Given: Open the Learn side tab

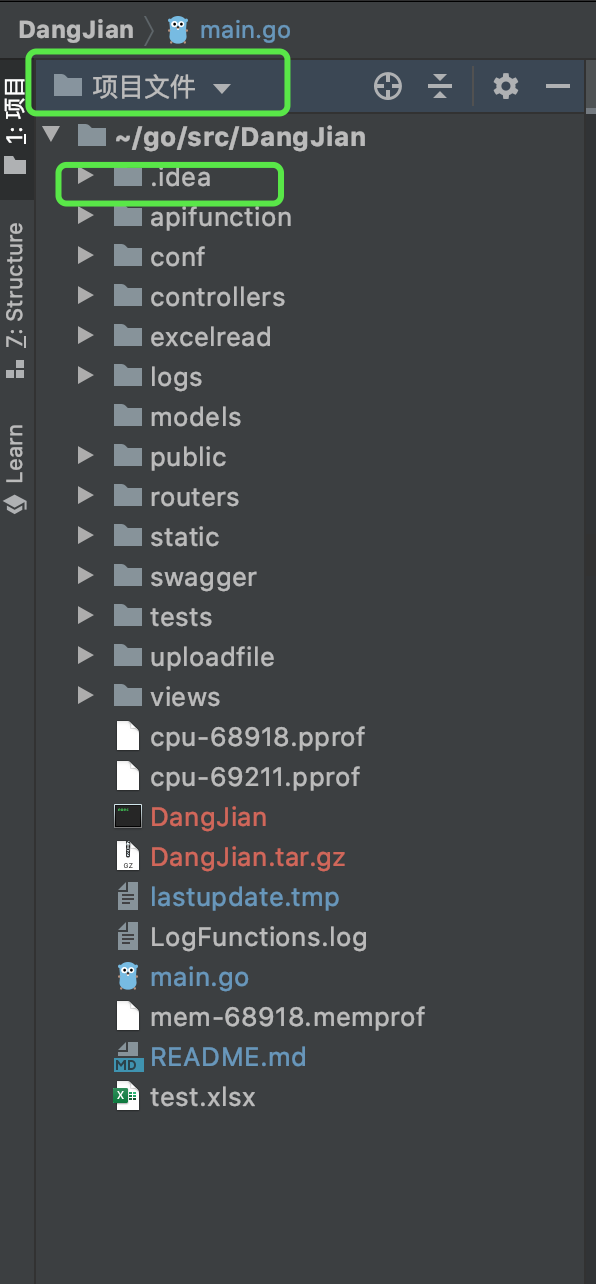Looking at the screenshot, I should tap(16, 468).
